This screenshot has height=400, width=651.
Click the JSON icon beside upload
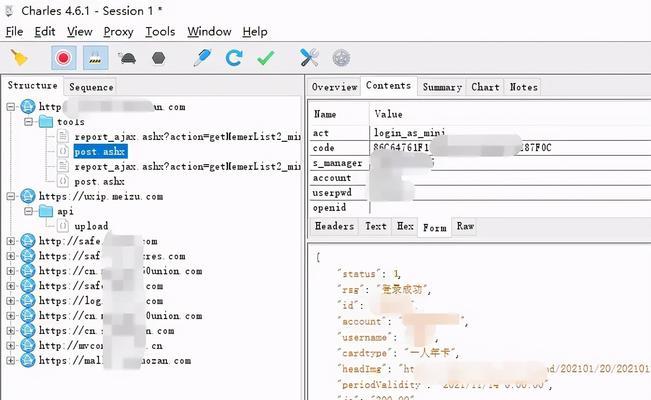point(63,226)
